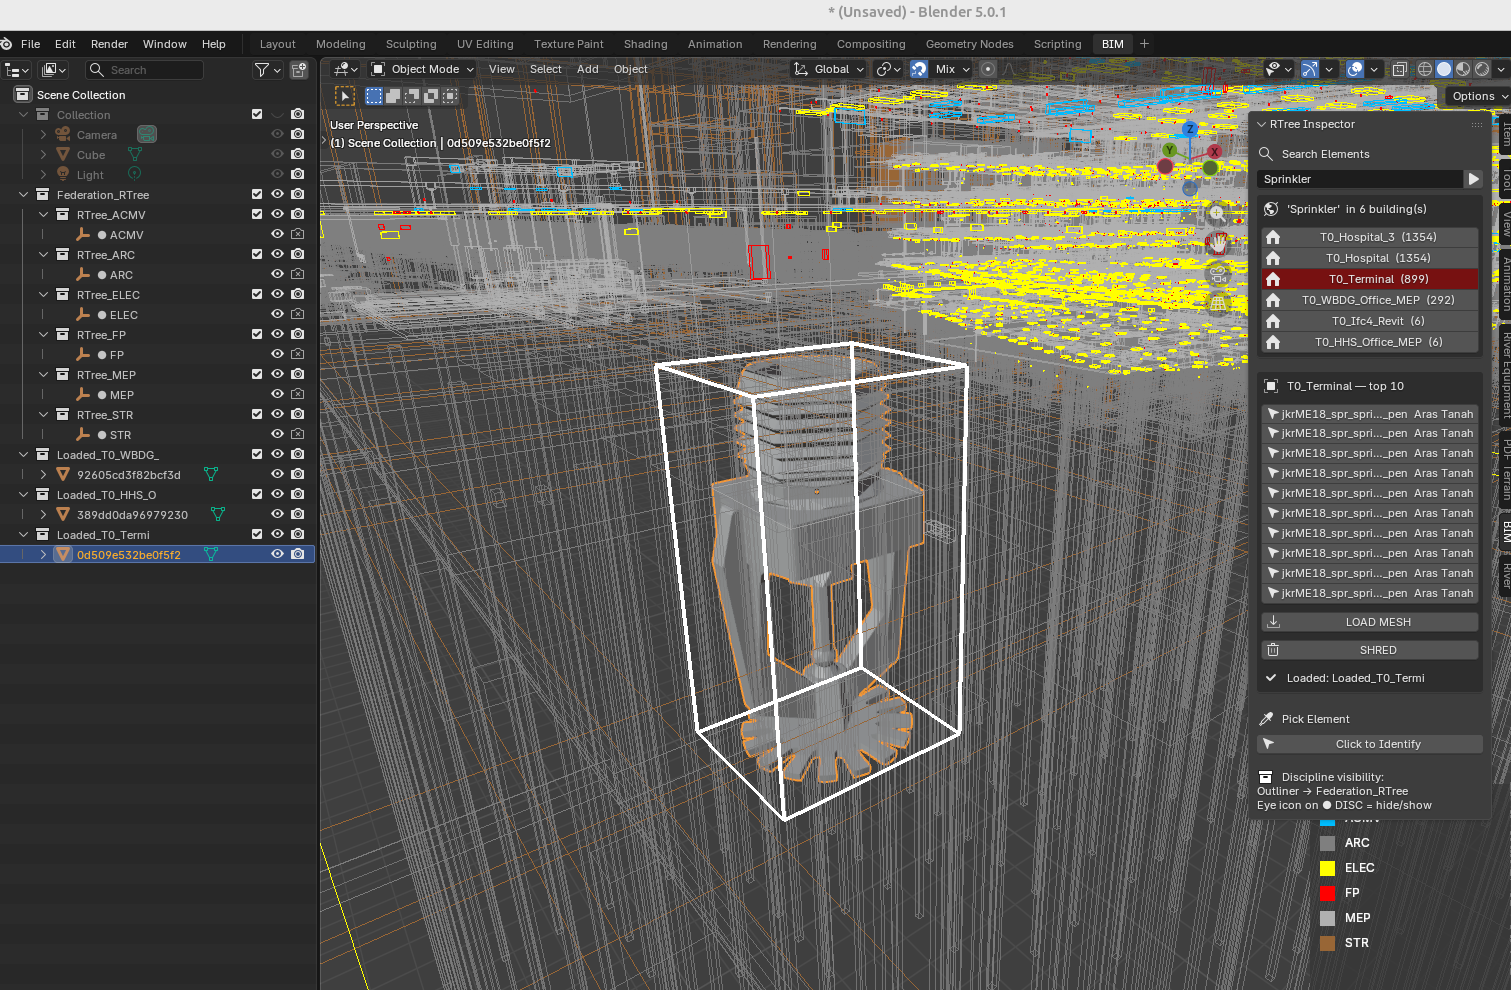1511x990 pixels.
Task: Open the Mix snapping dropdown
Action: [x=953, y=69]
